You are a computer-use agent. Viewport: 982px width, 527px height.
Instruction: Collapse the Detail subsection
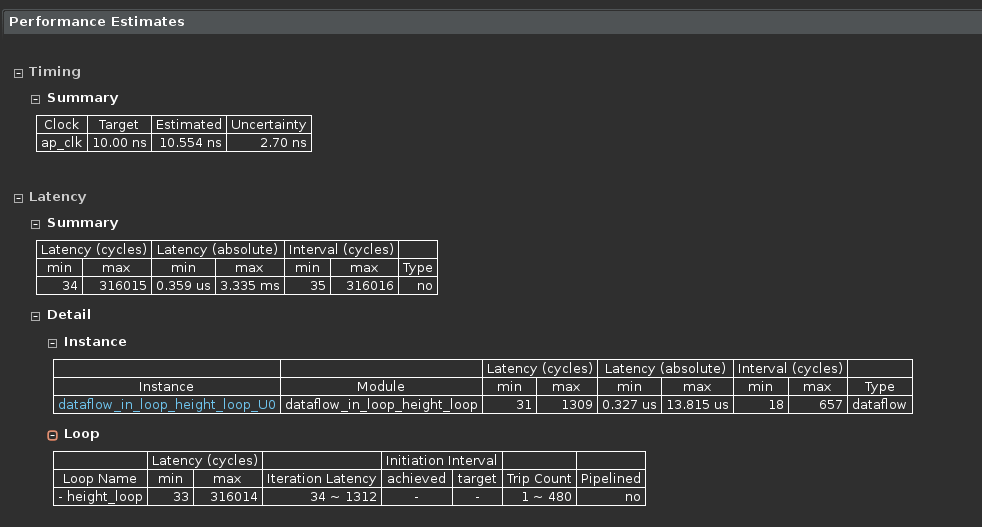click(x=35, y=316)
